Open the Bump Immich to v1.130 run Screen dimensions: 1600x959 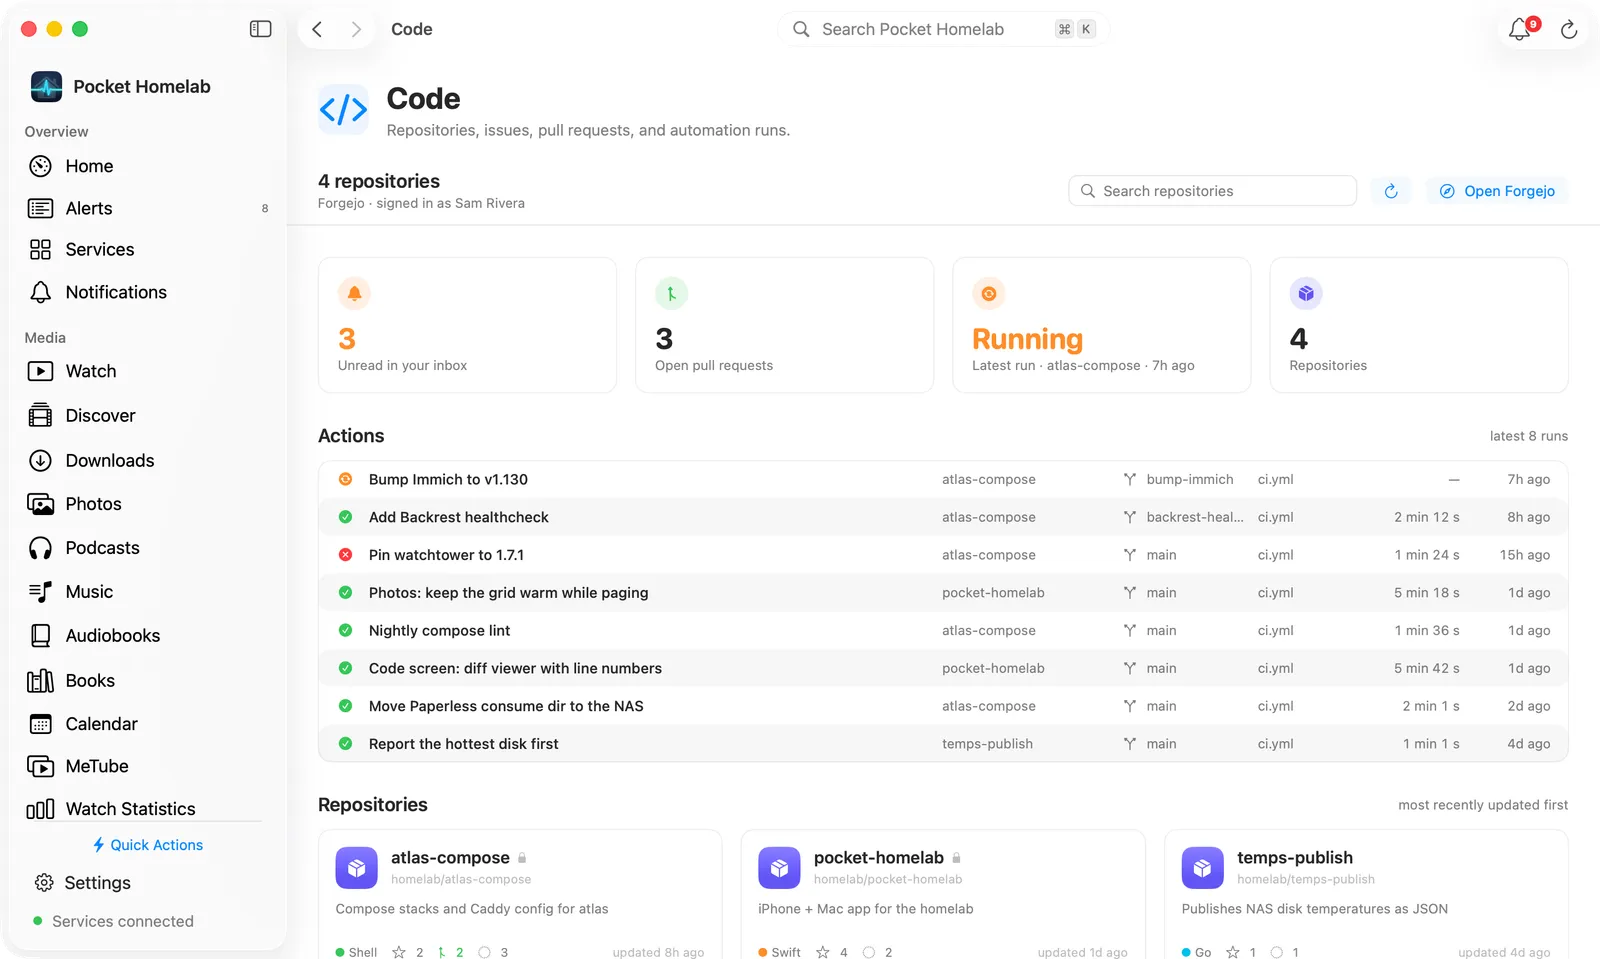point(943,479)
